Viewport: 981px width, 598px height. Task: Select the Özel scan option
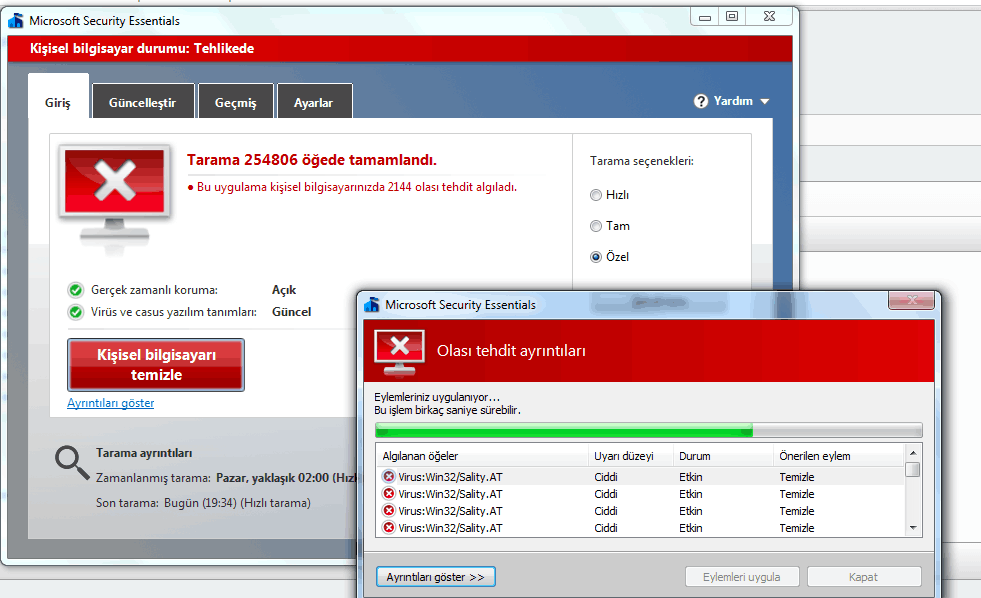tap(596, 257)
